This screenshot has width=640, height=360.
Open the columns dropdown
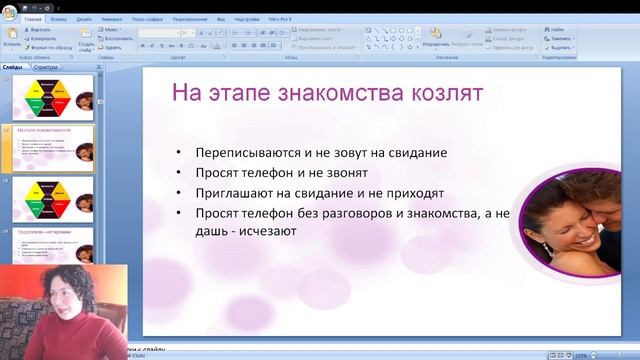tap(274, 45)
